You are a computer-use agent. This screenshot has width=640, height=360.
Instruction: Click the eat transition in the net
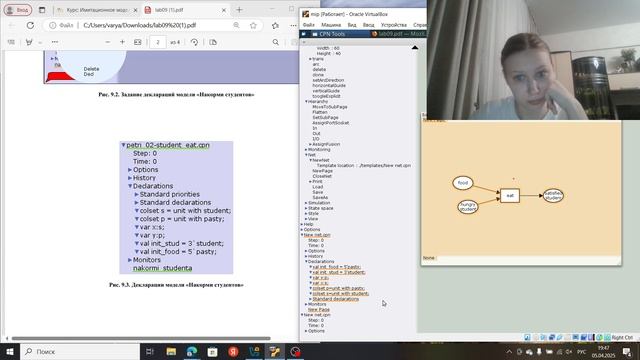point(510,196)
